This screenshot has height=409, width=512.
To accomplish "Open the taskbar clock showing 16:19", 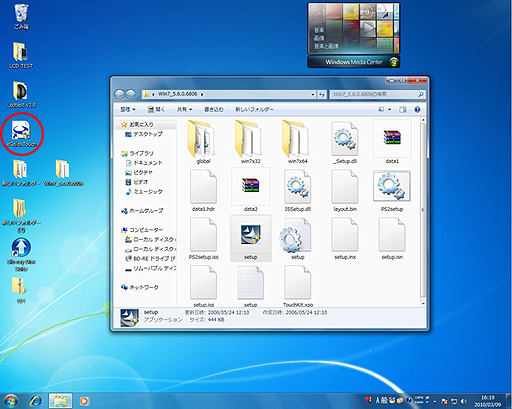I will point(487,401).
